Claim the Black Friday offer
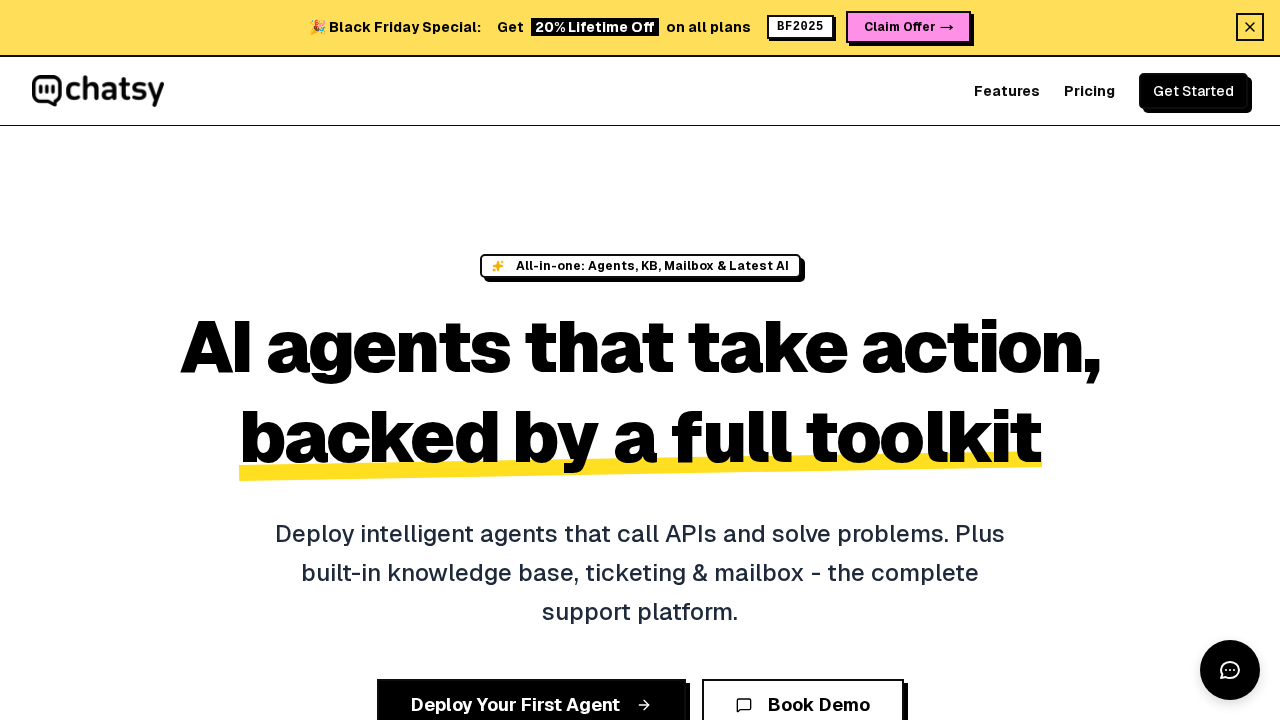 point(908,27)
